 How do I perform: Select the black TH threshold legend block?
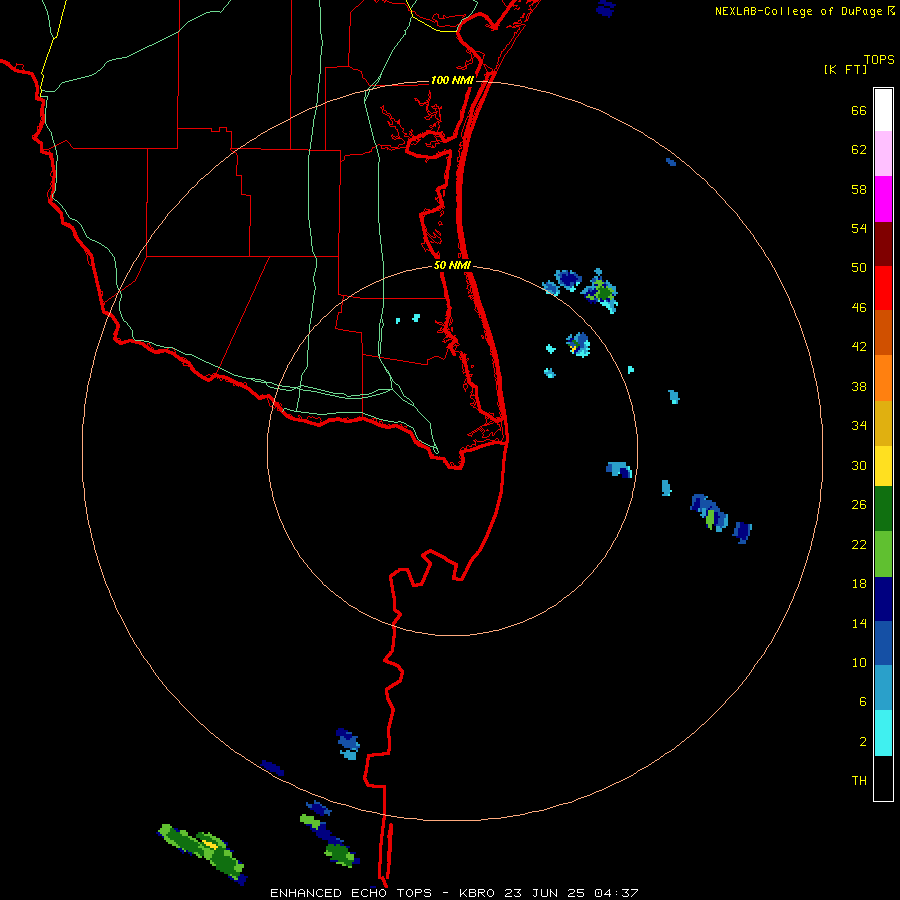pyautogui.click(x=883, y=778)
